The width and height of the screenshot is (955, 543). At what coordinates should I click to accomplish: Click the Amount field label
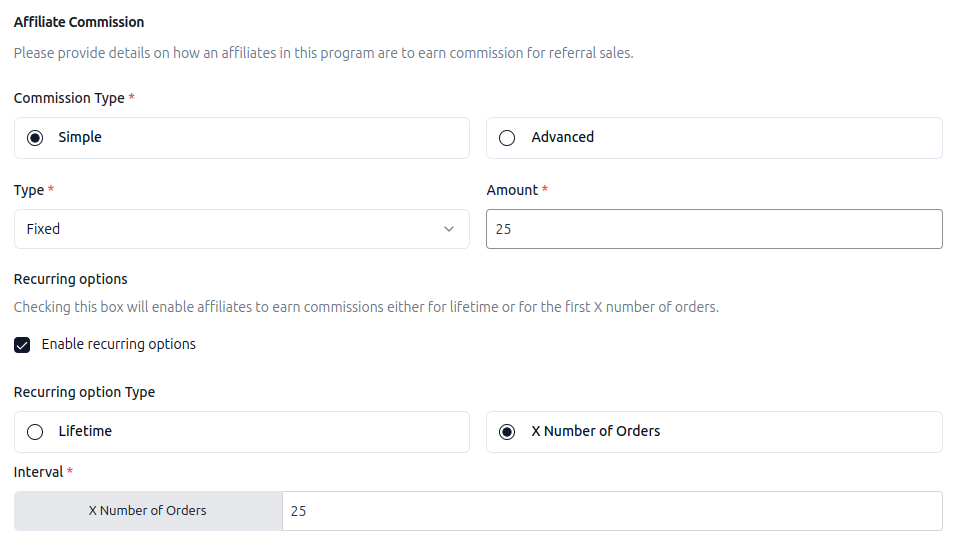(x=512, y=190)
